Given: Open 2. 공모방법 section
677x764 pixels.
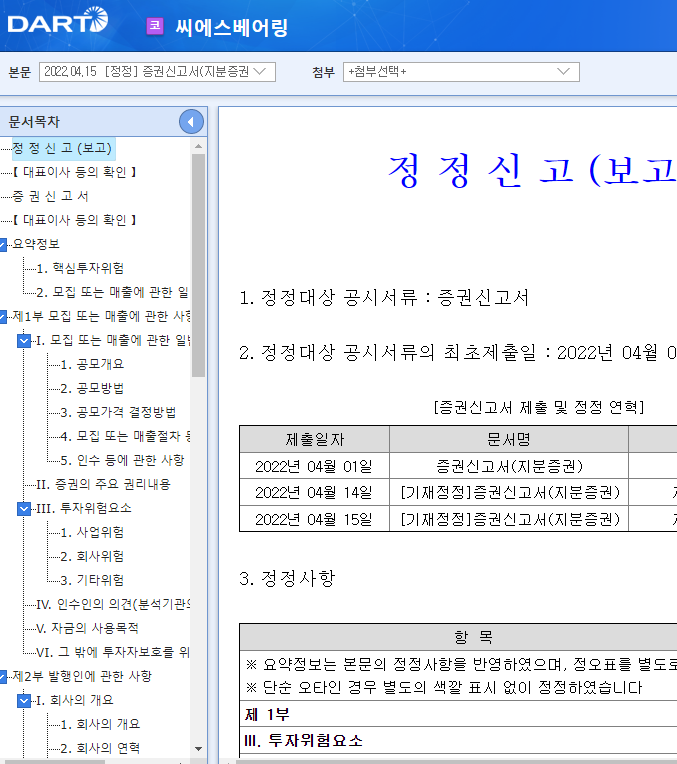Looking at the screenshot, I should [92, 388].
